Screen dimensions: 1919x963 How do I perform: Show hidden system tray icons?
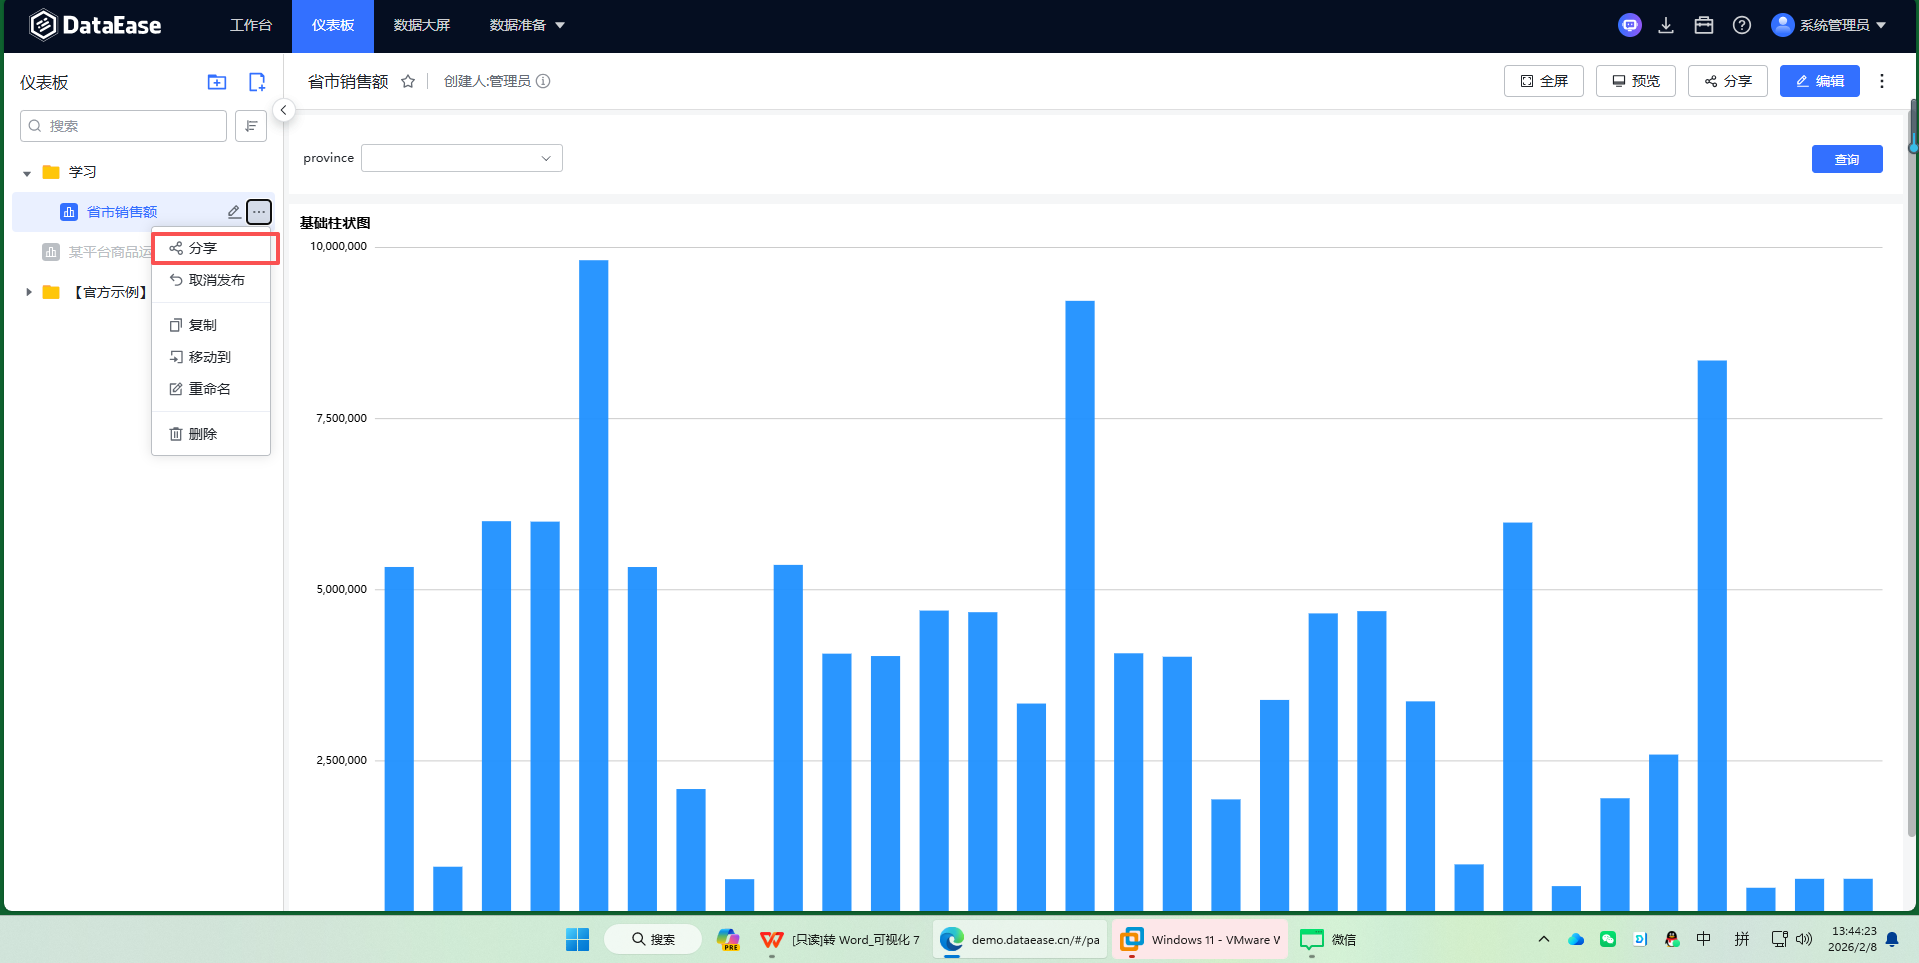(x=1544, y=939)
